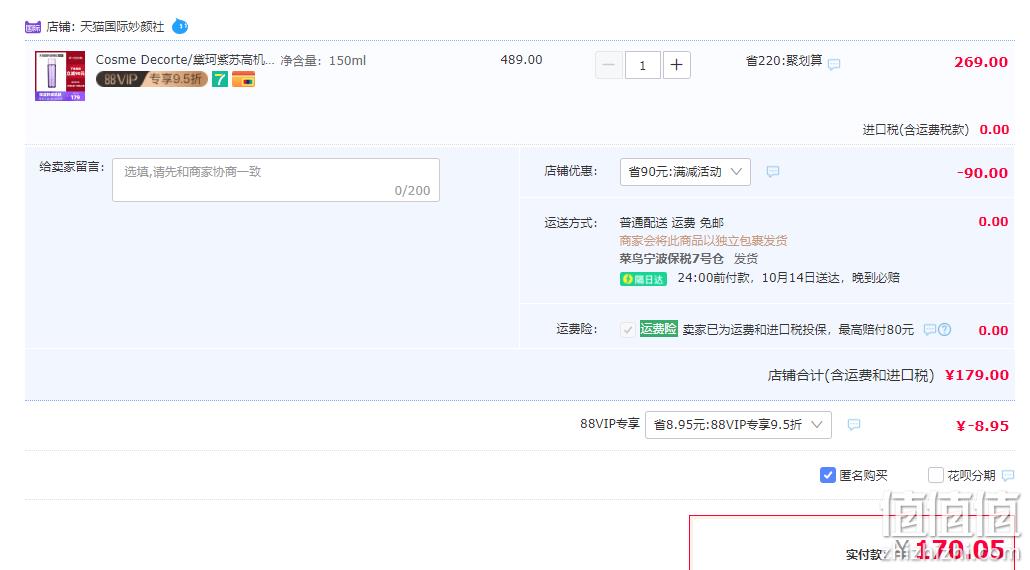The image size is (1030, 570).
Task: Click the 菜鸟宁波保税7号仓 warehouse text
Action: [671, 259]
